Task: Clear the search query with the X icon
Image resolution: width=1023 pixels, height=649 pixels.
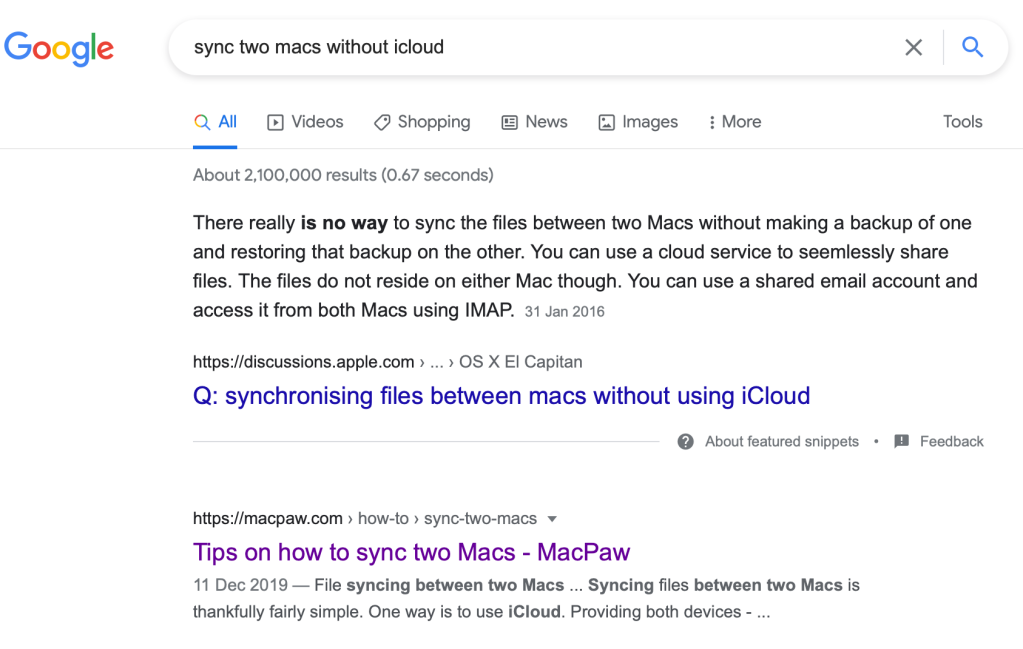Action: 913,47
